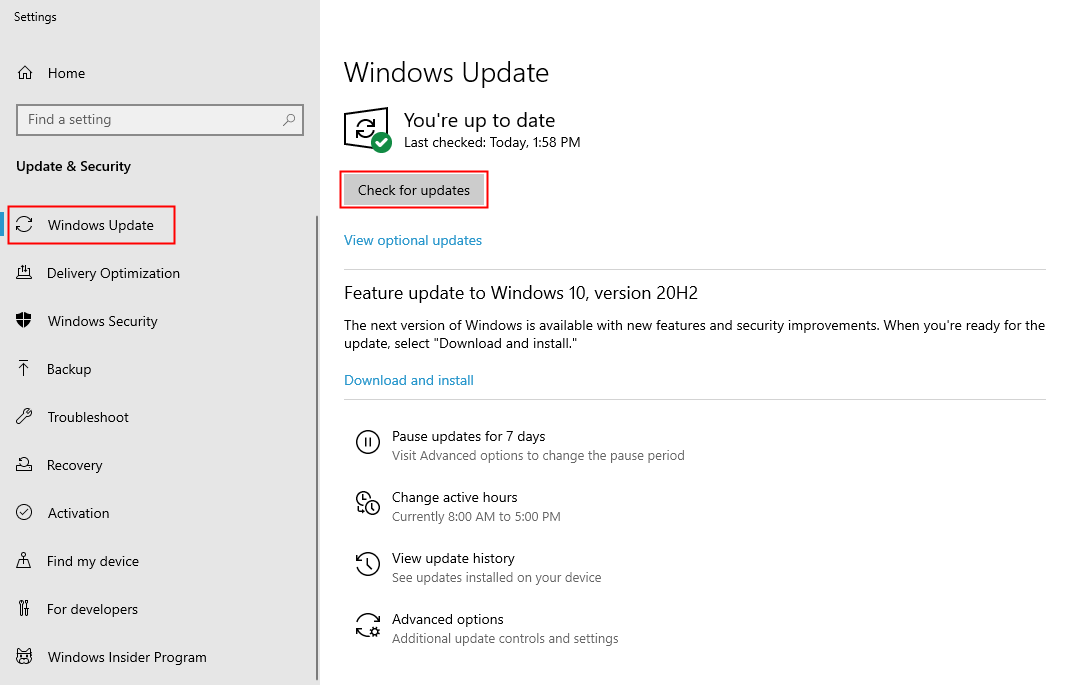Click the Find a setting search box
Image resolution: width=1086 pixels, height=685 pixels.
160,120
